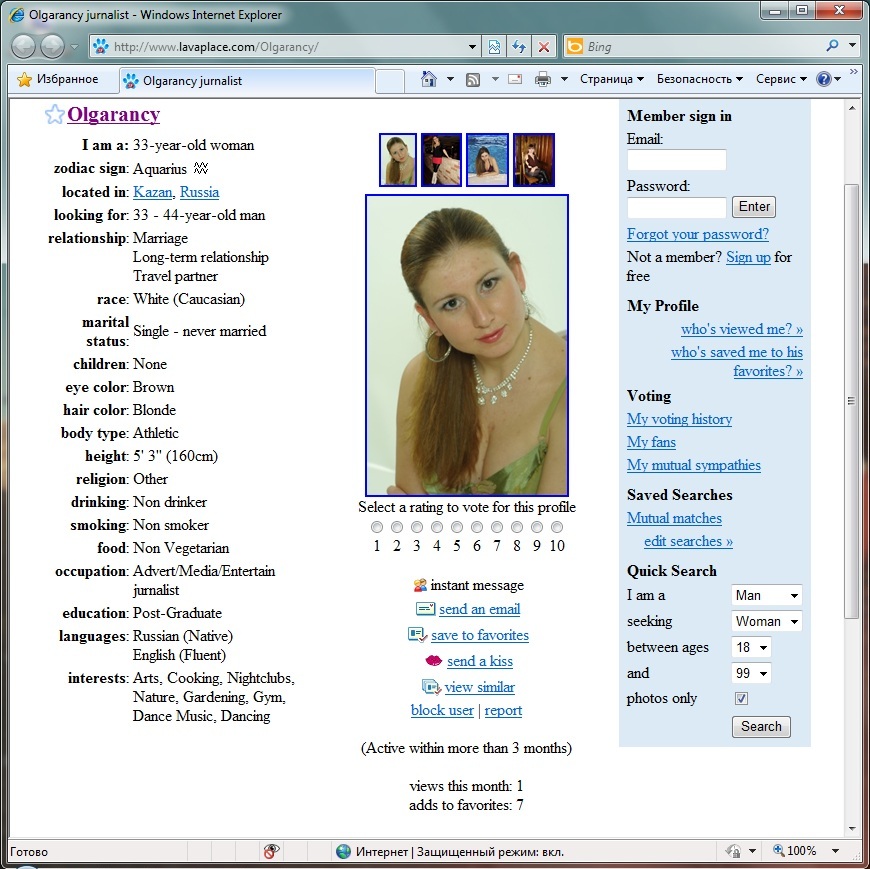
Task: Click the star icon beside the Olgarancy heading
Action: coord(54,115)
